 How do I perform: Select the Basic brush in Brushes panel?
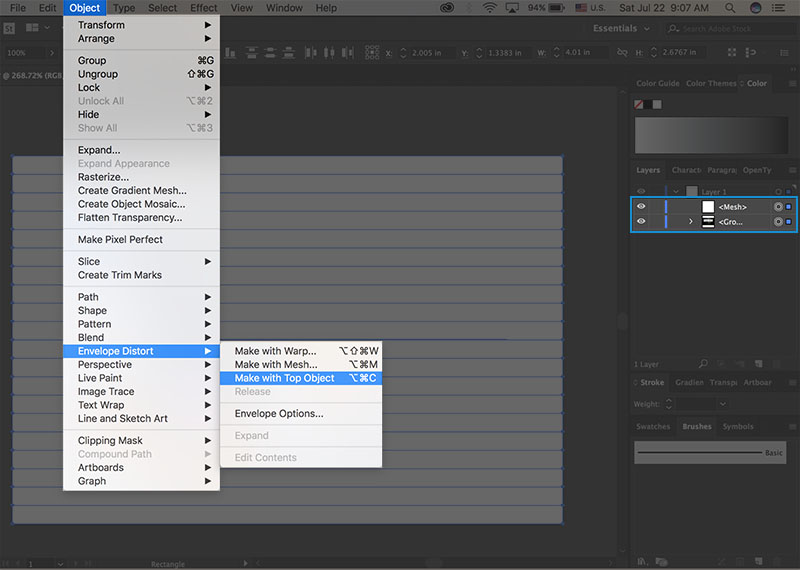click(x=710, y=453)
